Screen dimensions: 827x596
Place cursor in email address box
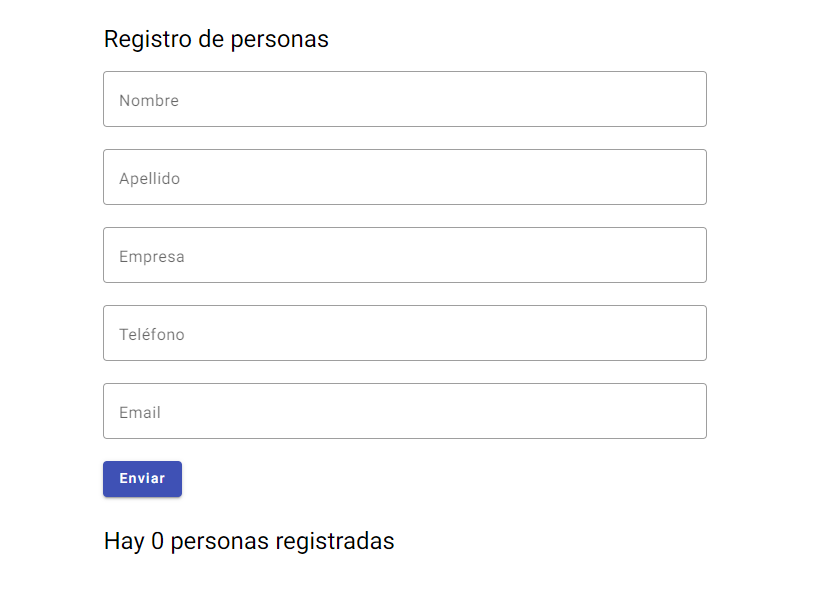(404, 411)
